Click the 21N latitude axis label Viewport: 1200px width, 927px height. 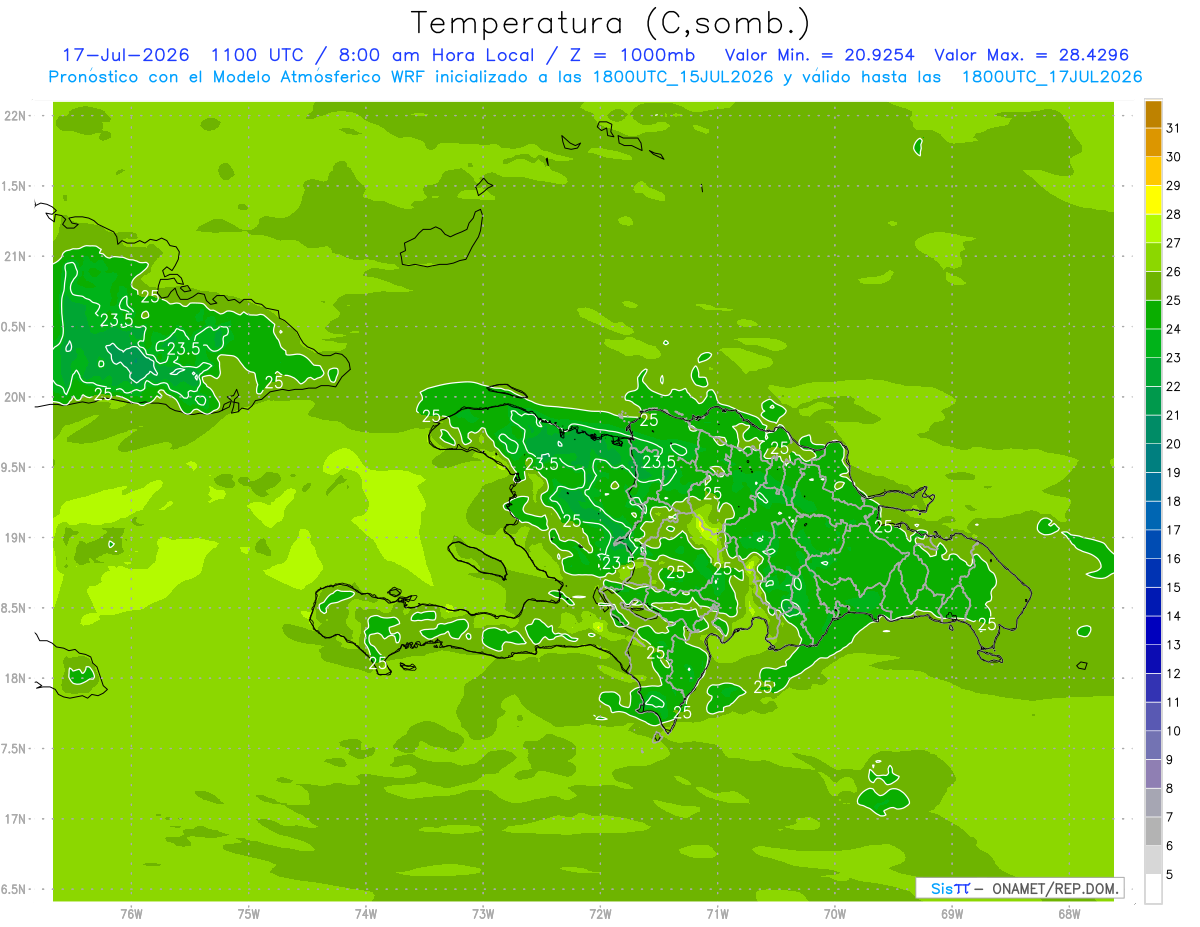pyautogui.click(x=14, y=257)
